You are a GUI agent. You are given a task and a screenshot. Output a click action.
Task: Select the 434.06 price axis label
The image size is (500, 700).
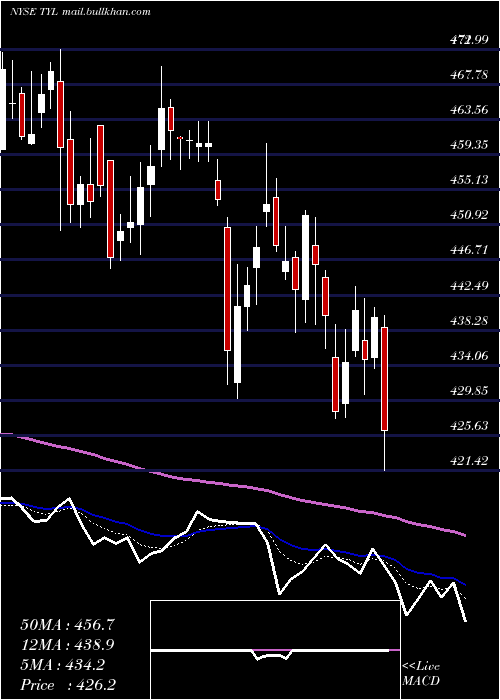[469, 356]
